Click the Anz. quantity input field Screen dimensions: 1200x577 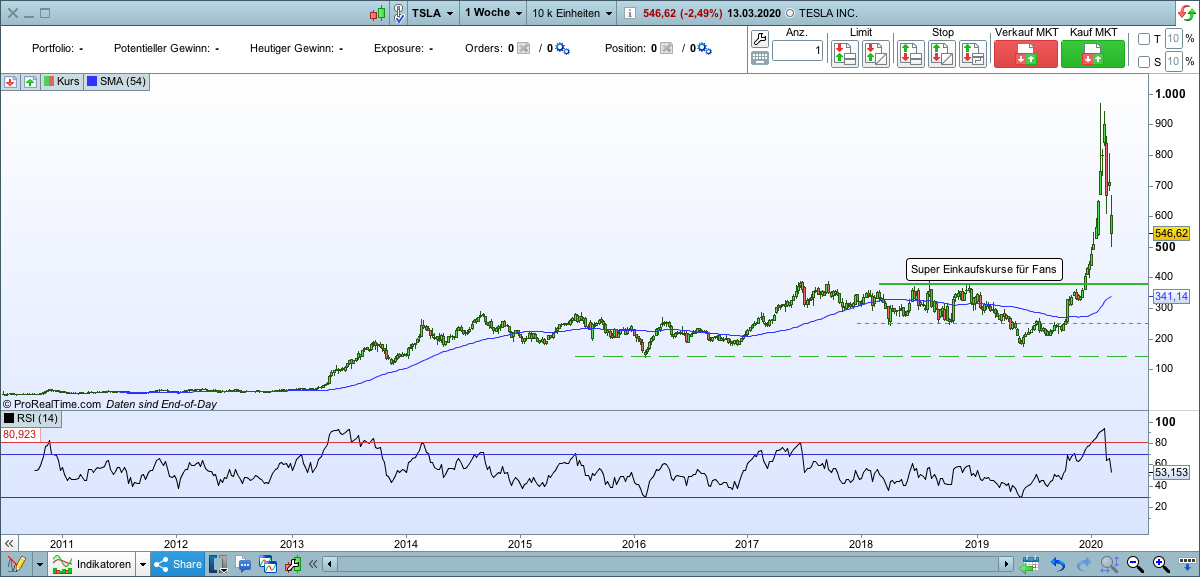[x=797, y=48]
